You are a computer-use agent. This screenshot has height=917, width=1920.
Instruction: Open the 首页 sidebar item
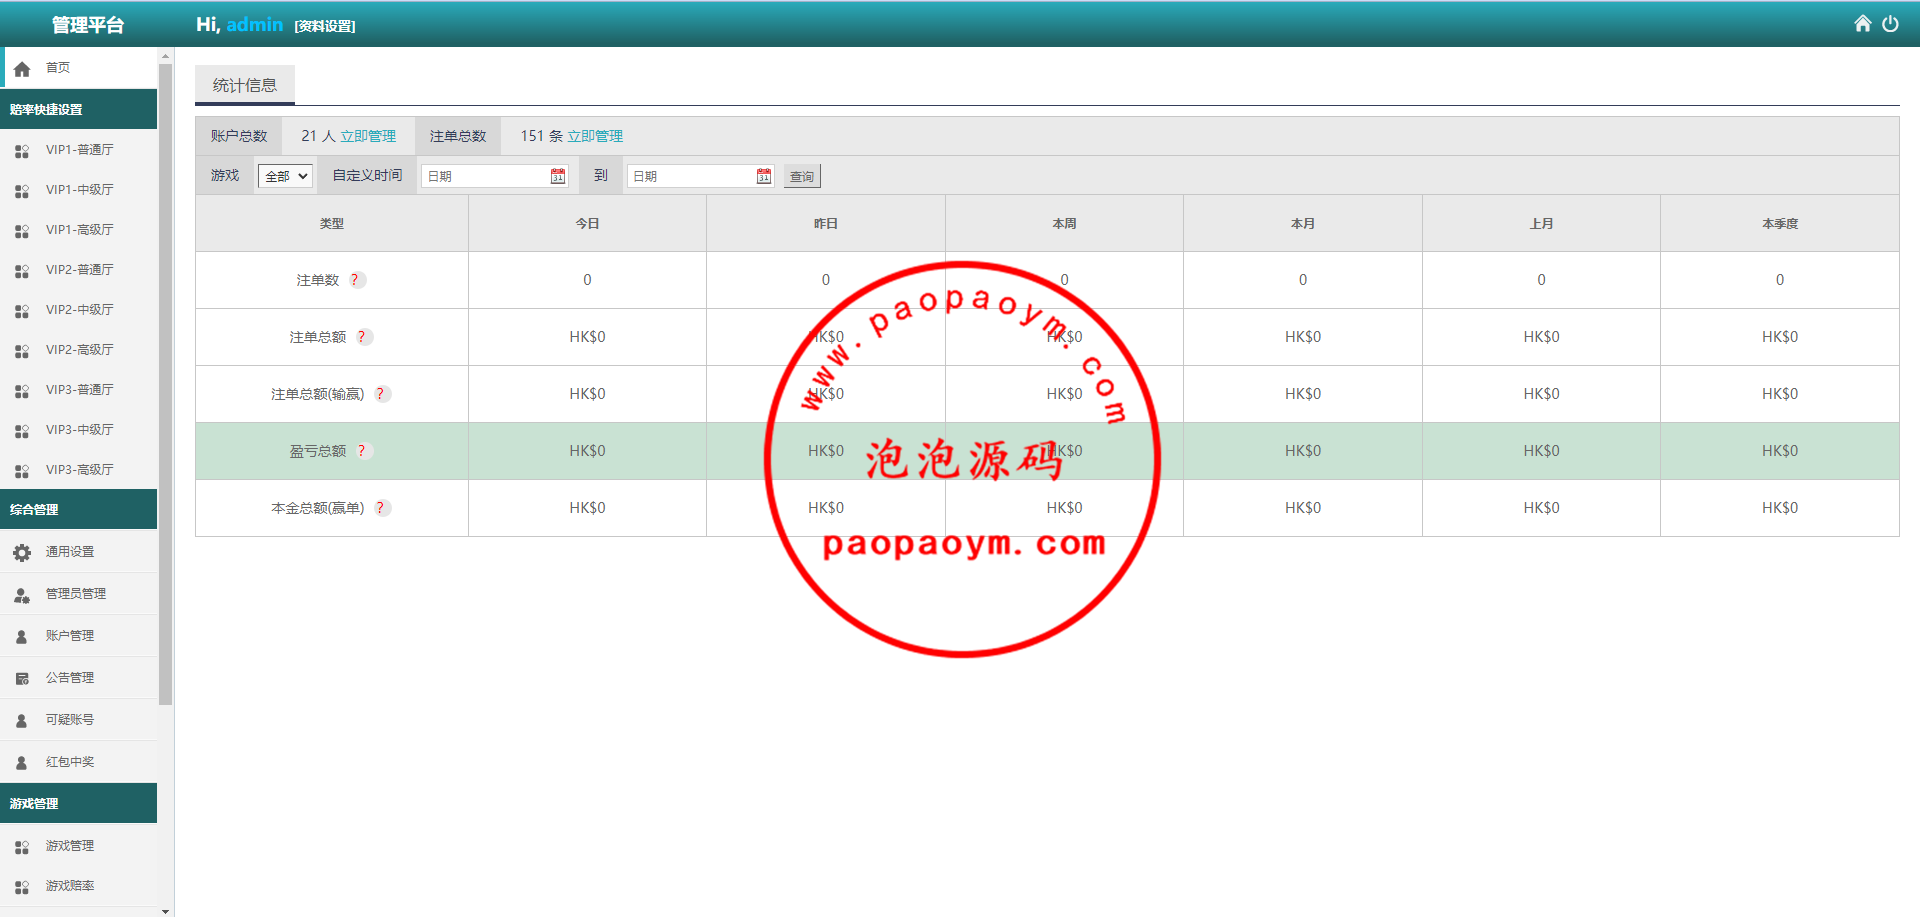coord(78,68)
